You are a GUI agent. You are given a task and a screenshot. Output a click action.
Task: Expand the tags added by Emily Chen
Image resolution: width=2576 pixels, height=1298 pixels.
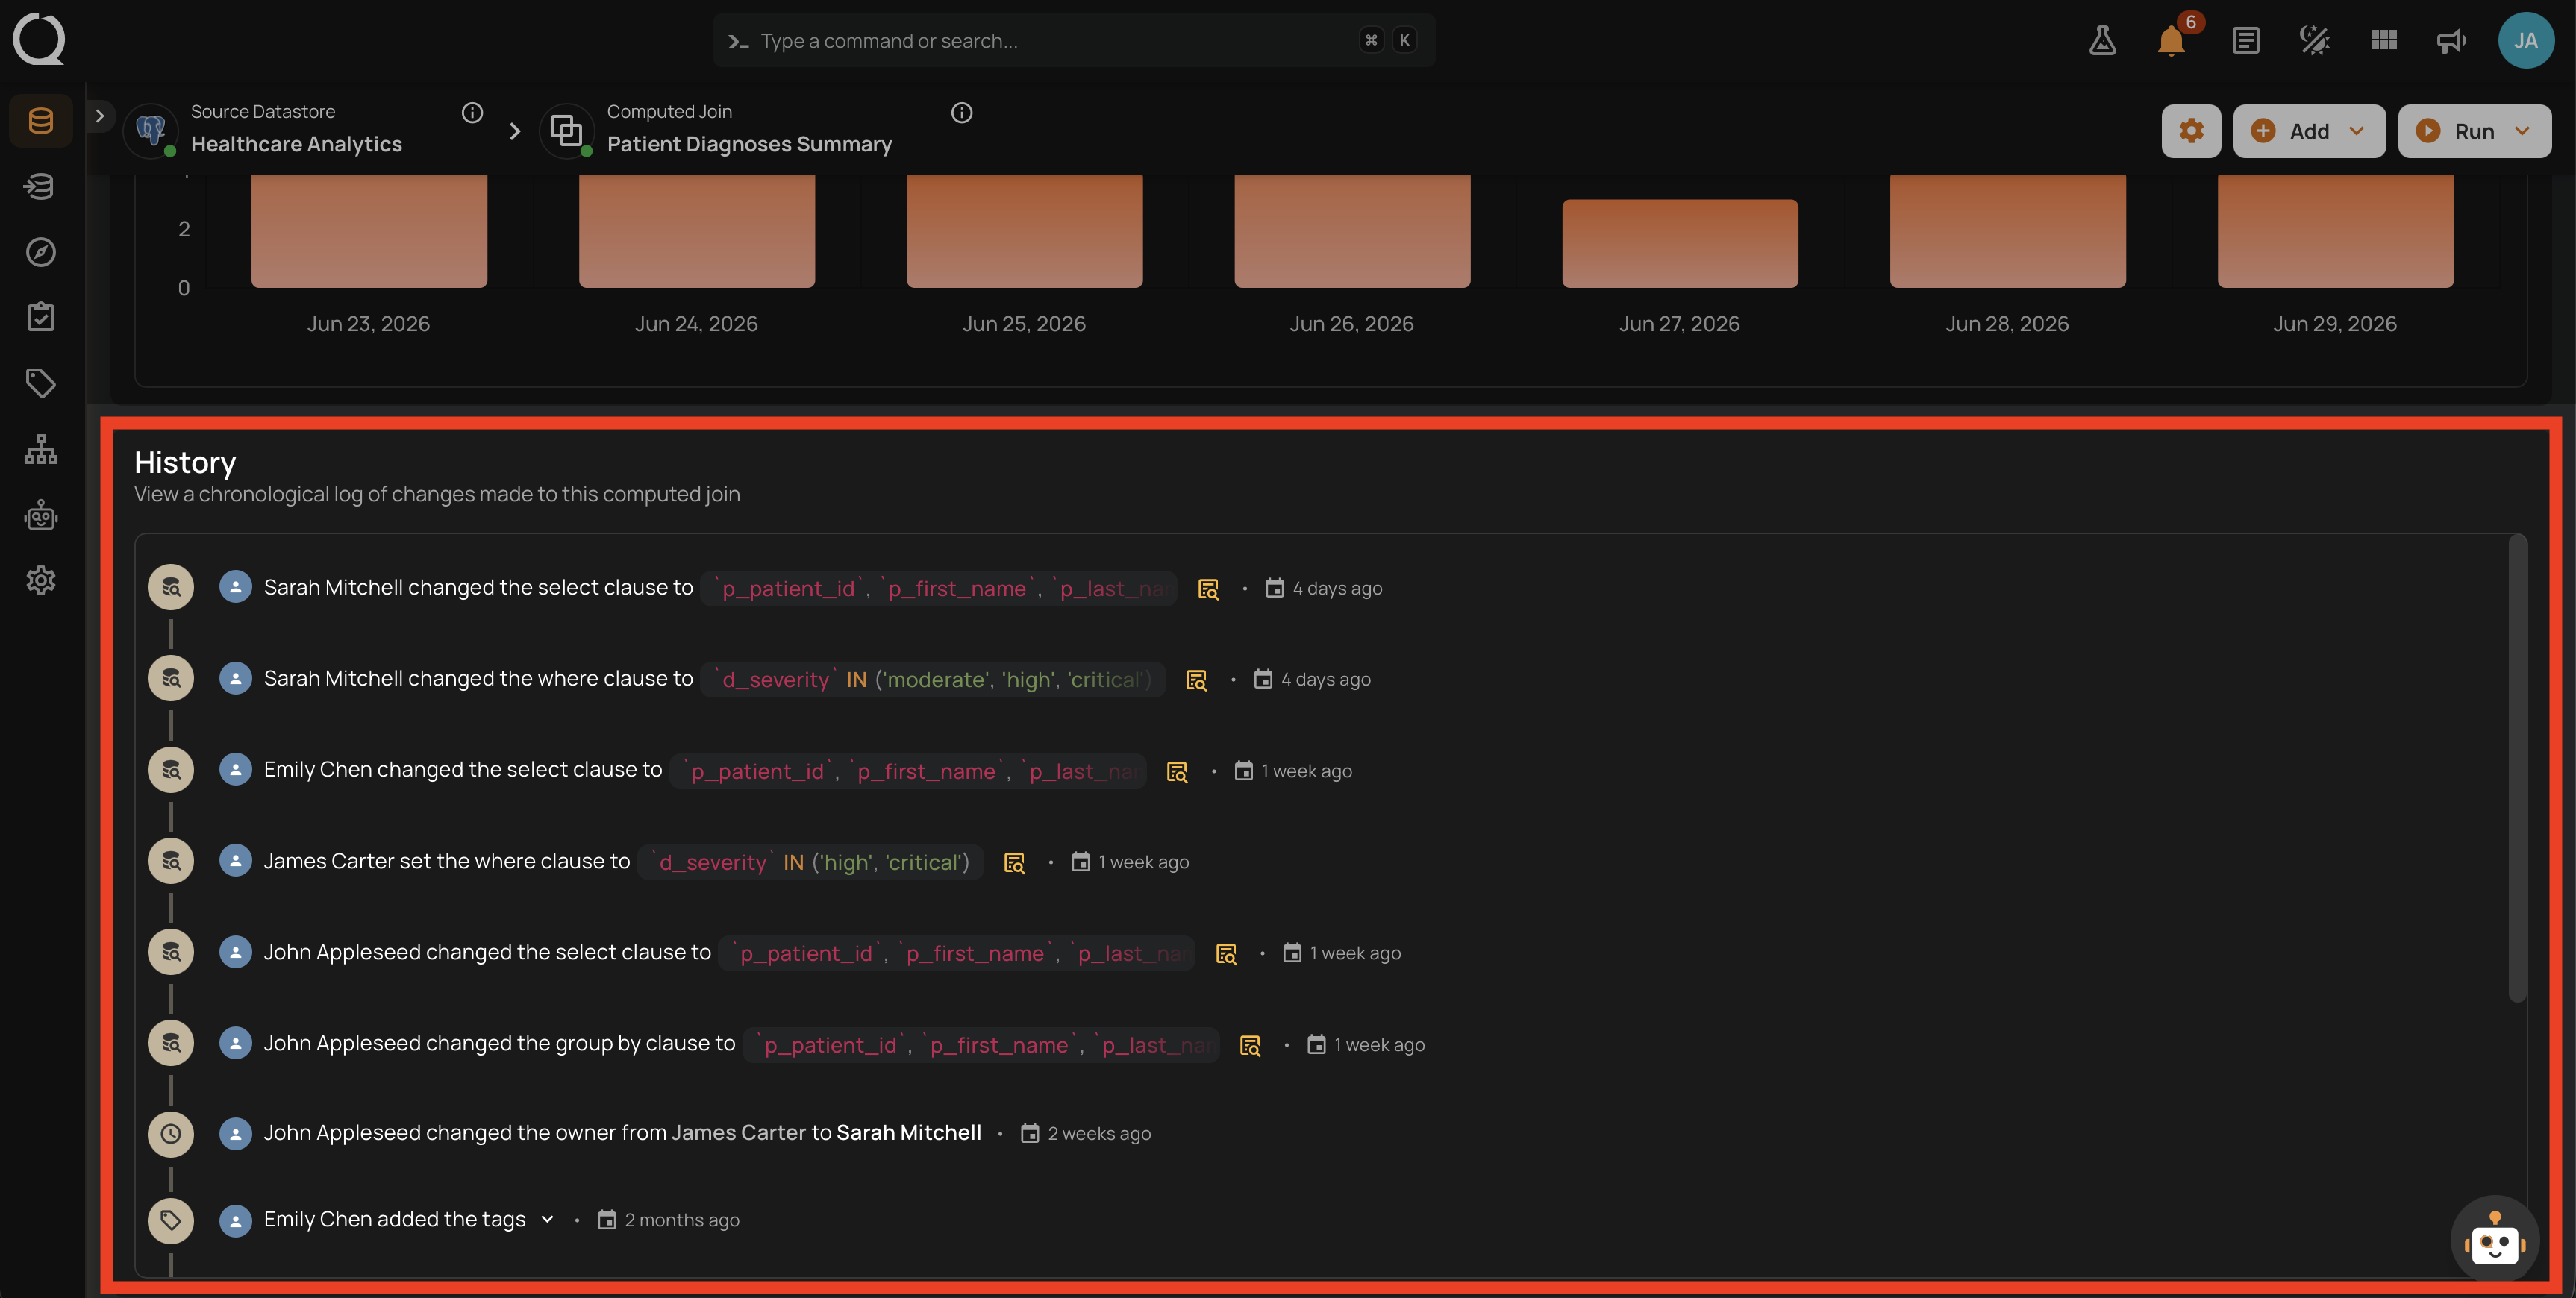click(x=547, y=1219)
